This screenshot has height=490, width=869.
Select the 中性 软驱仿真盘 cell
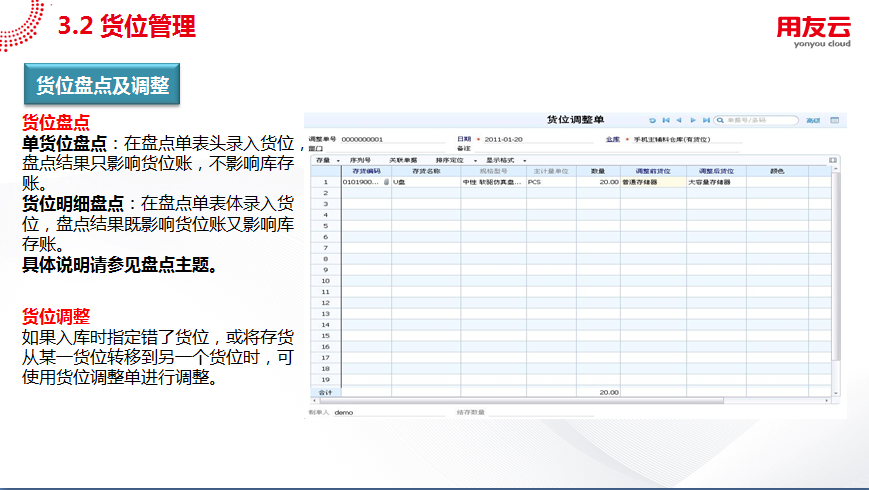tap(493, 182)
